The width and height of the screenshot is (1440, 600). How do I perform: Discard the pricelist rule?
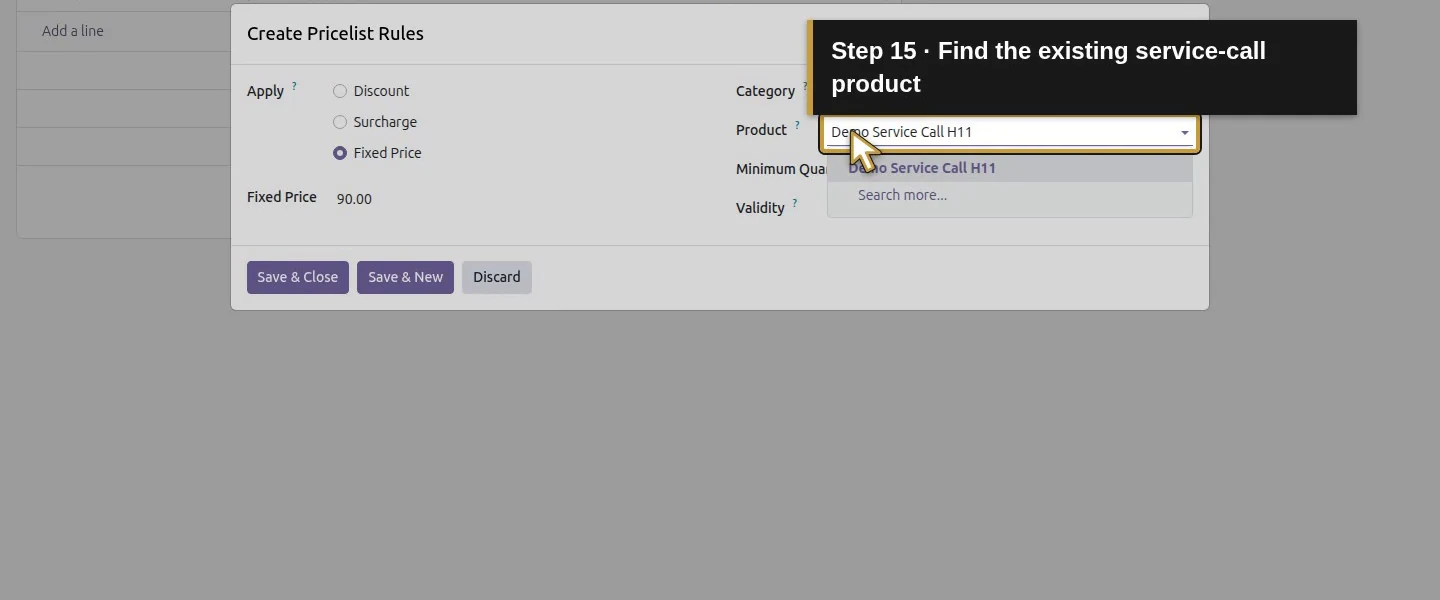point(497,277)
